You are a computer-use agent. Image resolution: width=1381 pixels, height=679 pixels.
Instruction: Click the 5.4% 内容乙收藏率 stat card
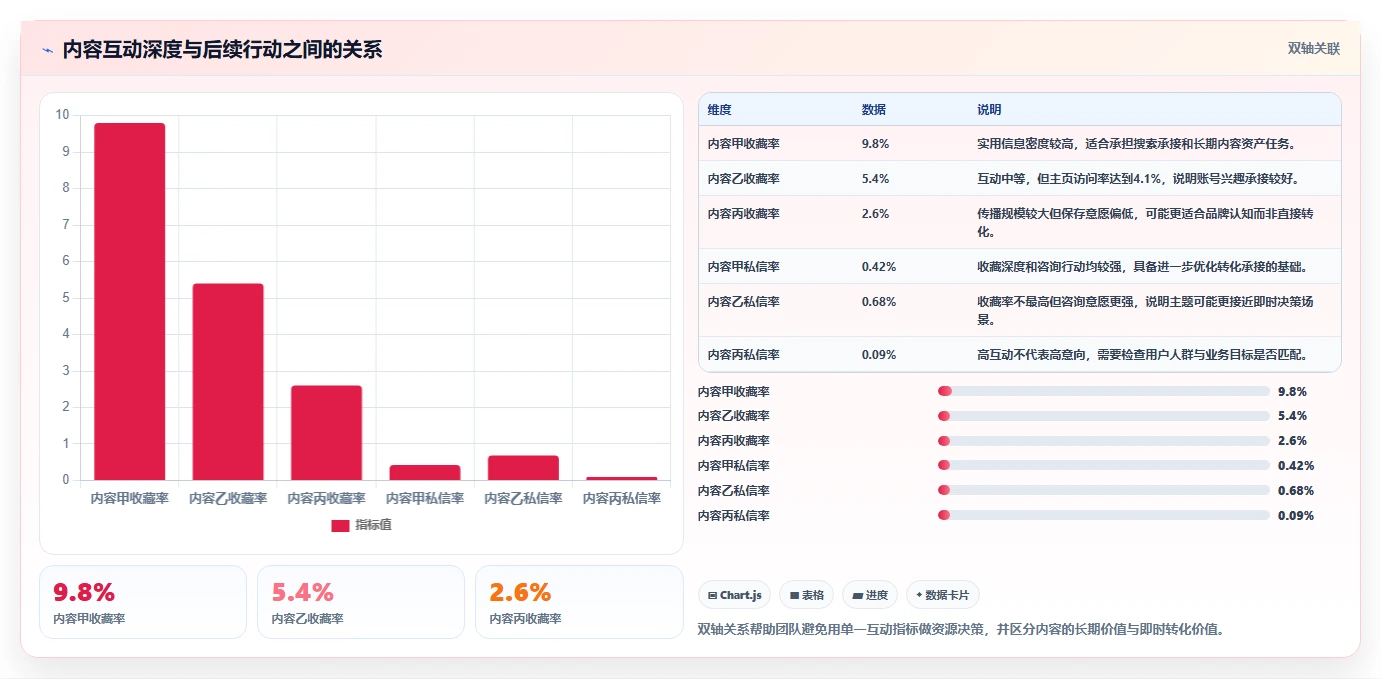361,602
